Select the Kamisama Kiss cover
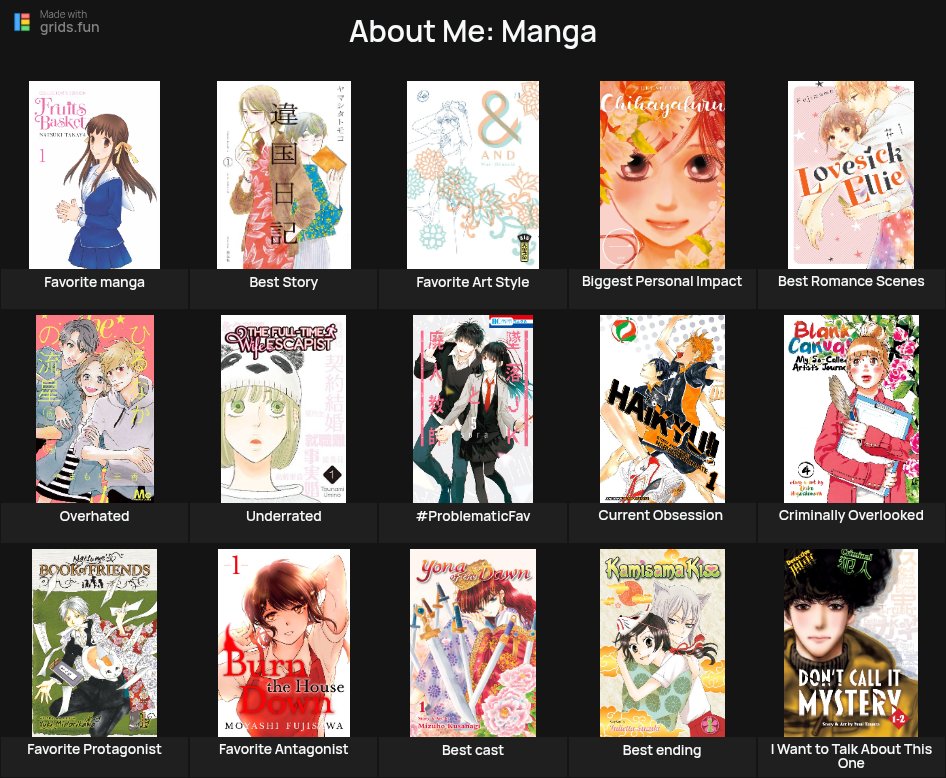This screenshot has width=946, height=778. [661, 642]
